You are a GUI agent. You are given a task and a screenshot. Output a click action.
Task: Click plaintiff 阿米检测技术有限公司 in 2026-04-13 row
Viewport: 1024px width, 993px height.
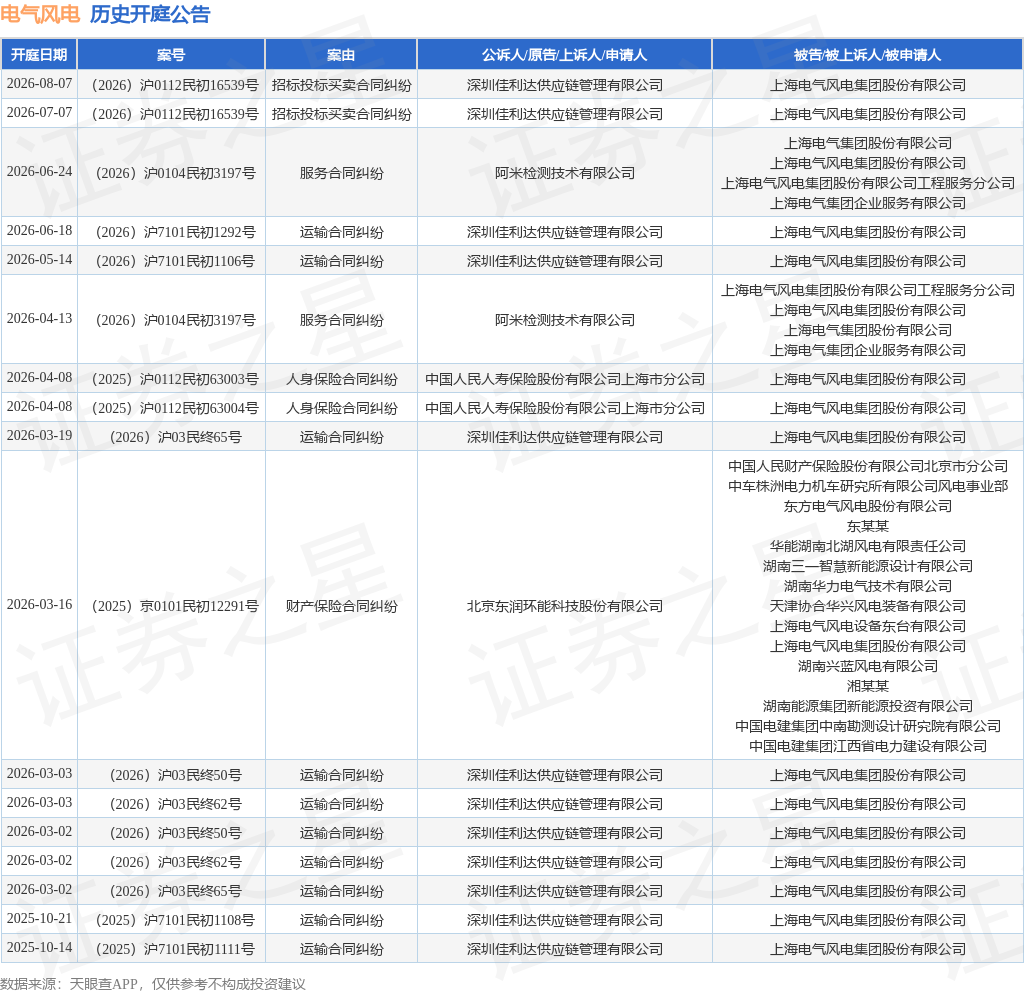tap(565, 320)
